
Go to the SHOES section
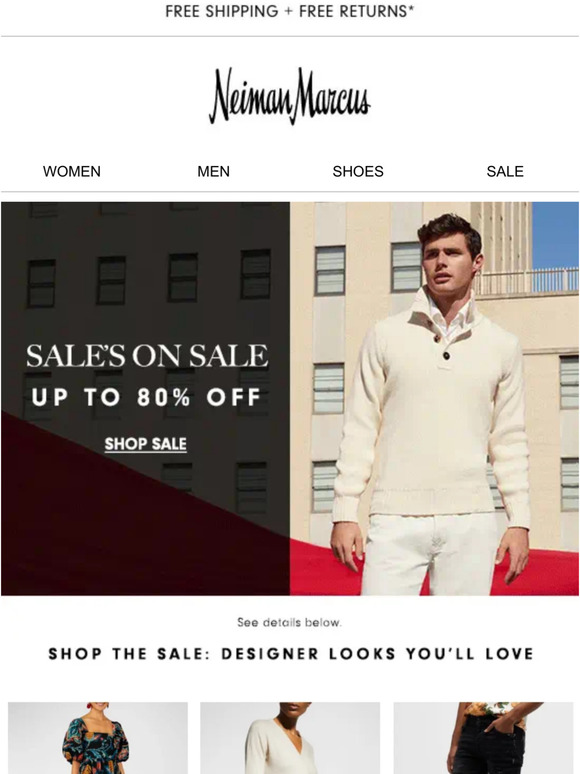click(x=358, y=171)
